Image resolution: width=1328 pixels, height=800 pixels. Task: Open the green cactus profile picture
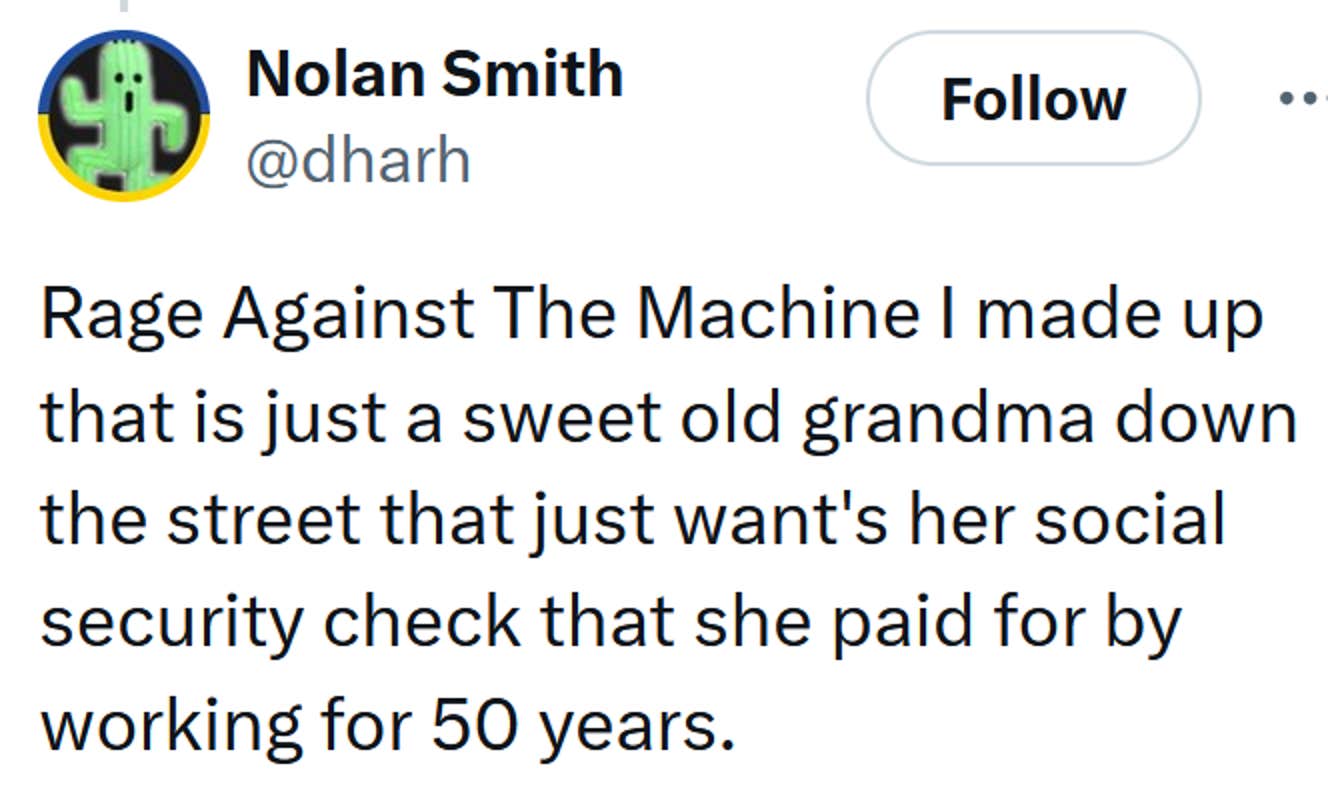123,115
